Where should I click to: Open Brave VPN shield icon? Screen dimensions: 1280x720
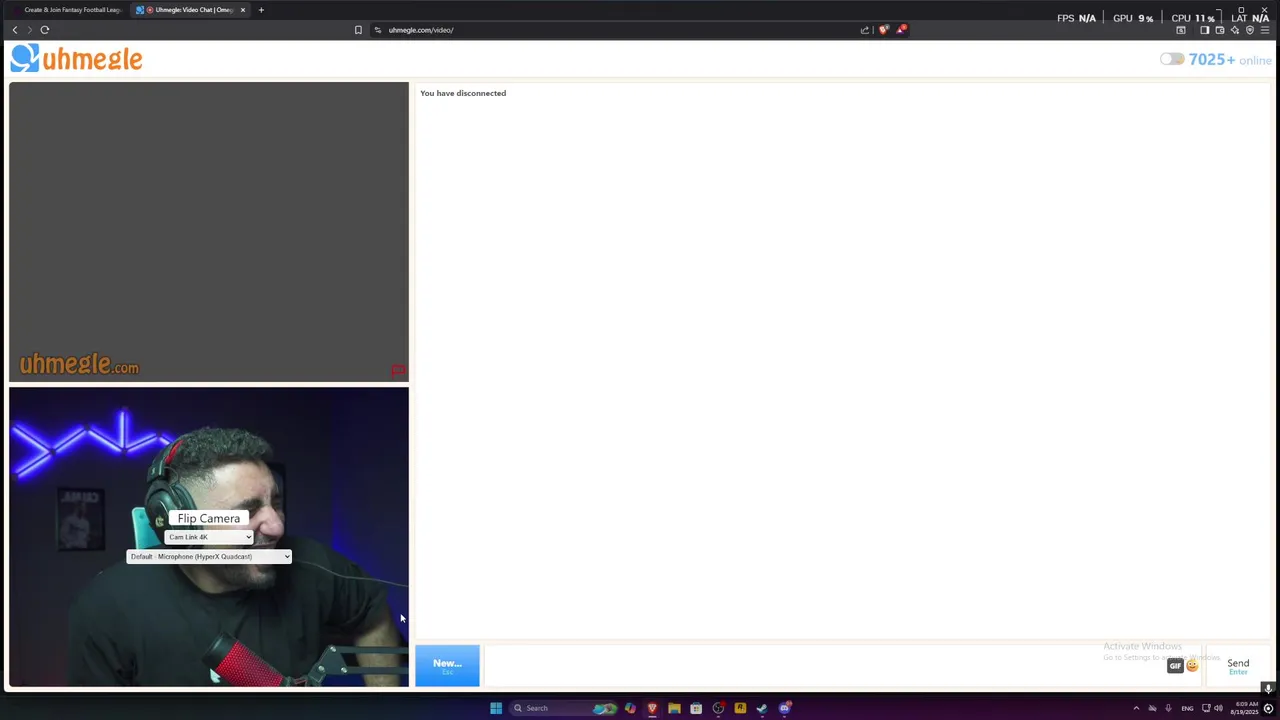click(x=1249, y=30)
